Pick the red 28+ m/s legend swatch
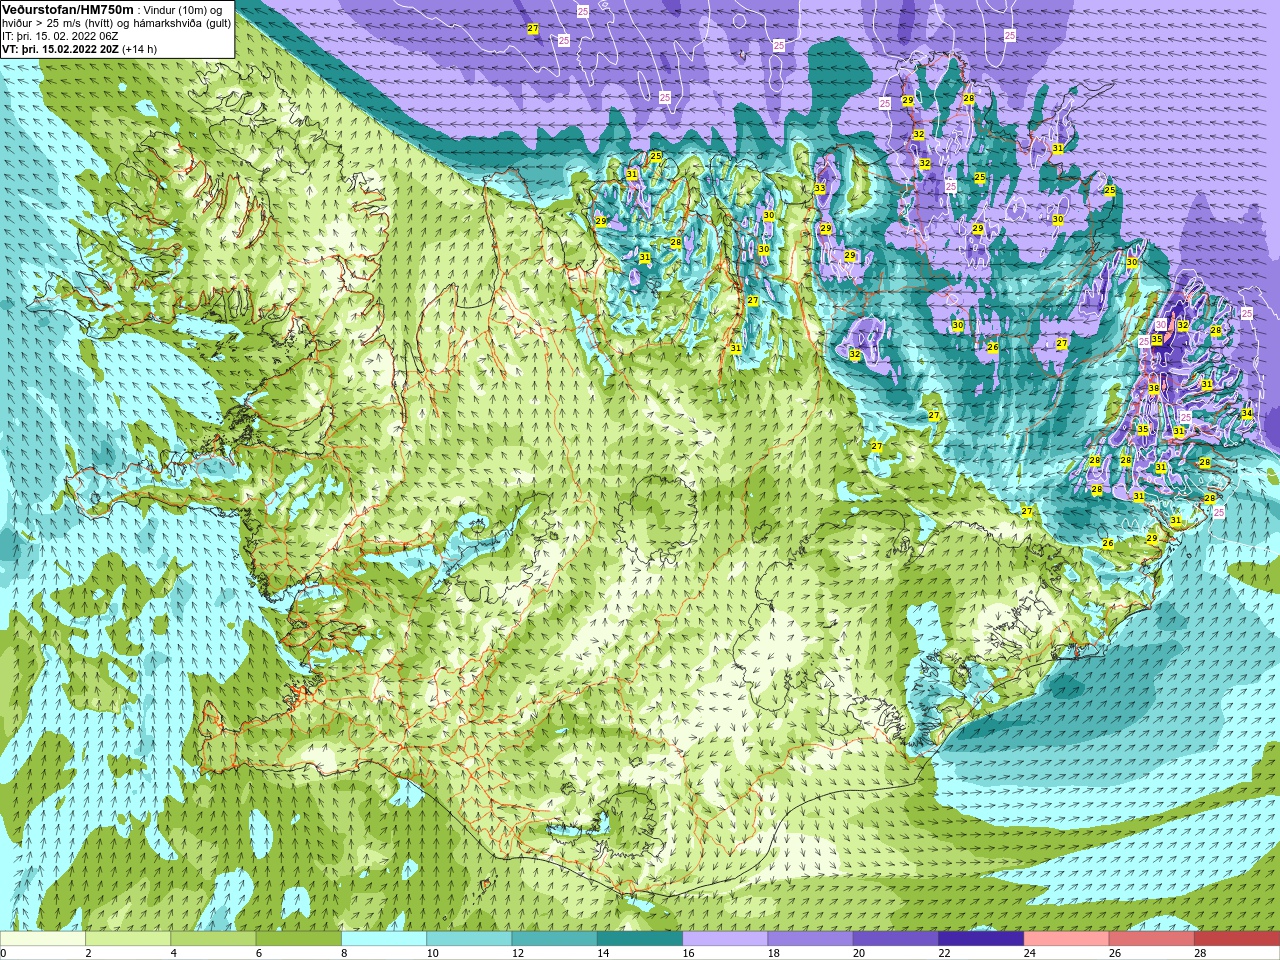The width and height of the screenshot is (1280, 960). 1236,939
